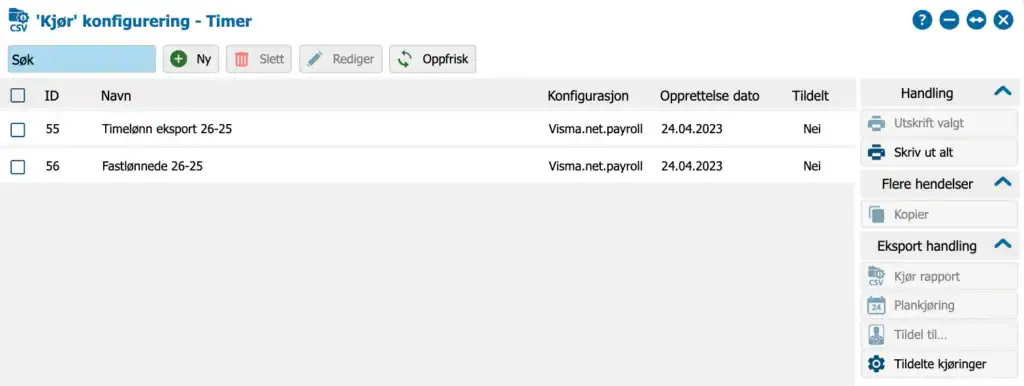Minimize the panel with the minus icon
Screen dimensions: 1024x386
949,20
